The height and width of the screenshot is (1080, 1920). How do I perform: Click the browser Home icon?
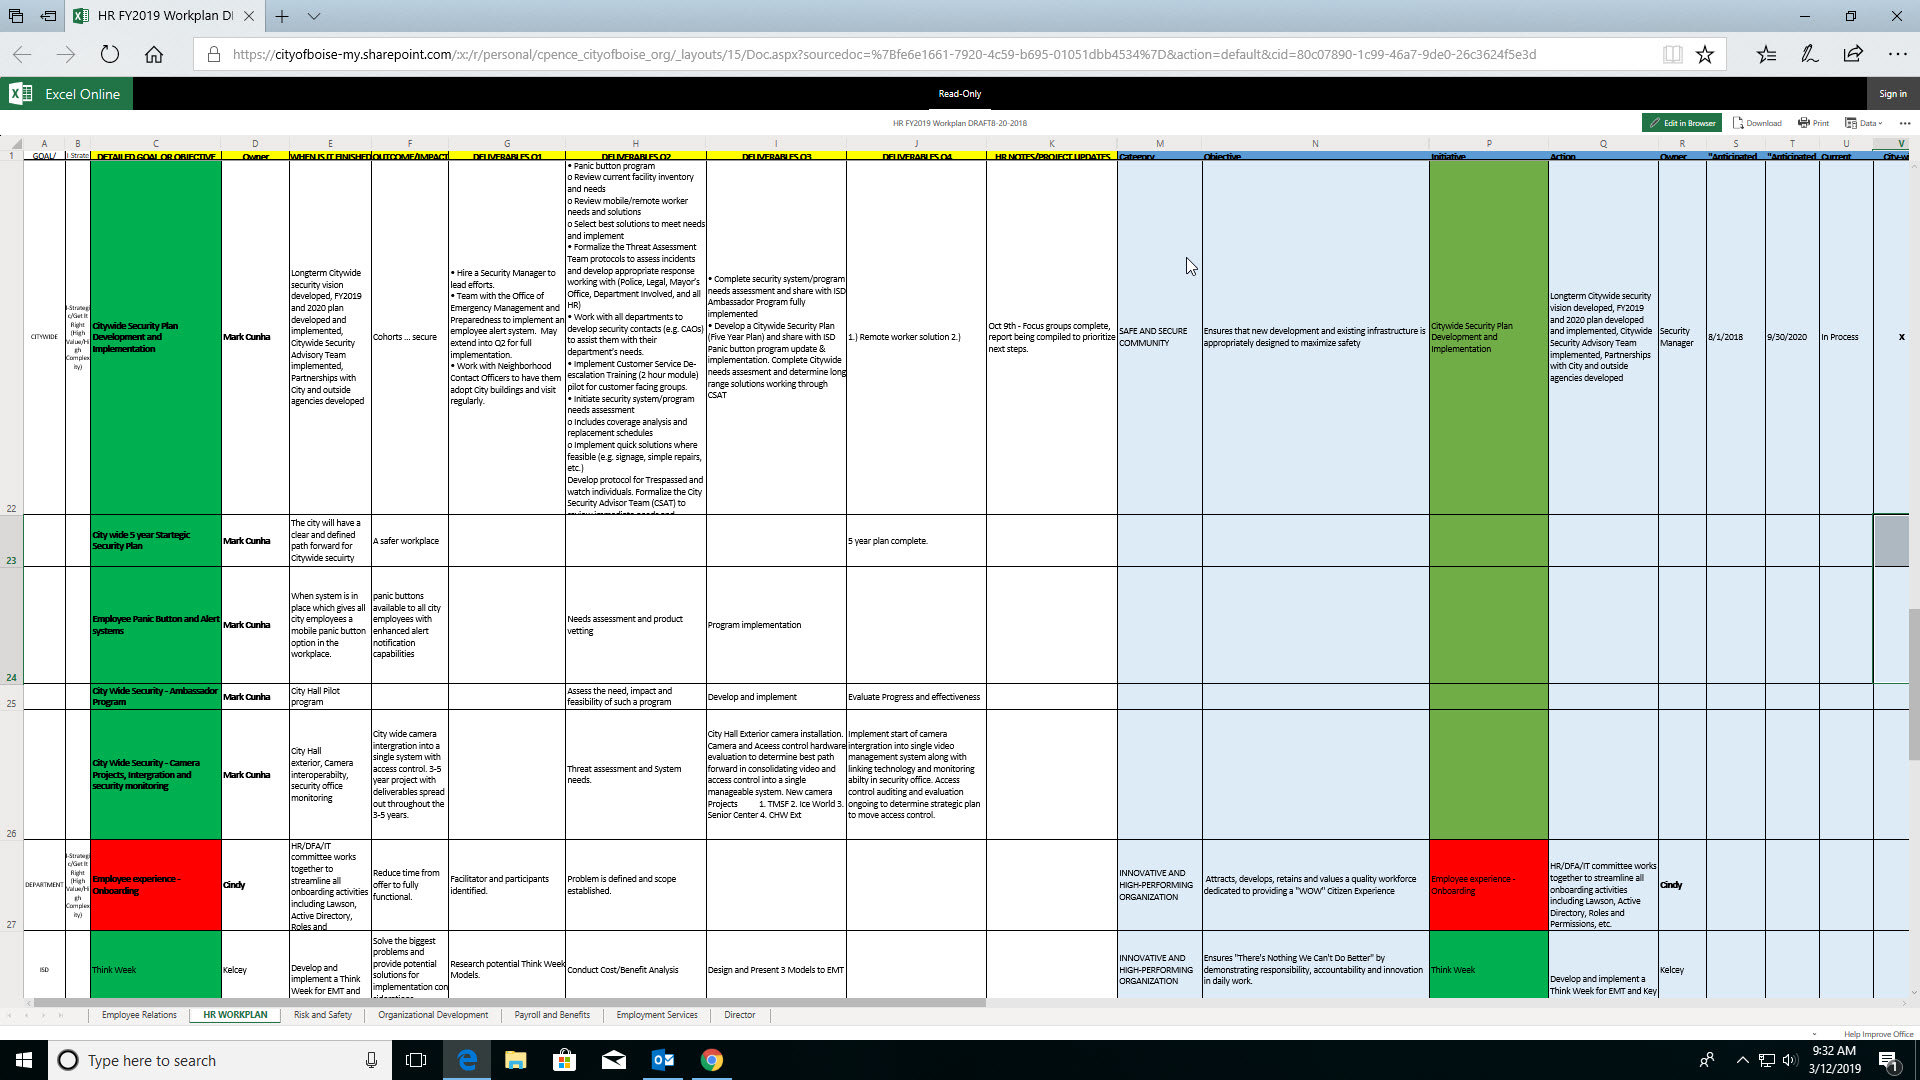pyautogui.click(x=154, y=55)
